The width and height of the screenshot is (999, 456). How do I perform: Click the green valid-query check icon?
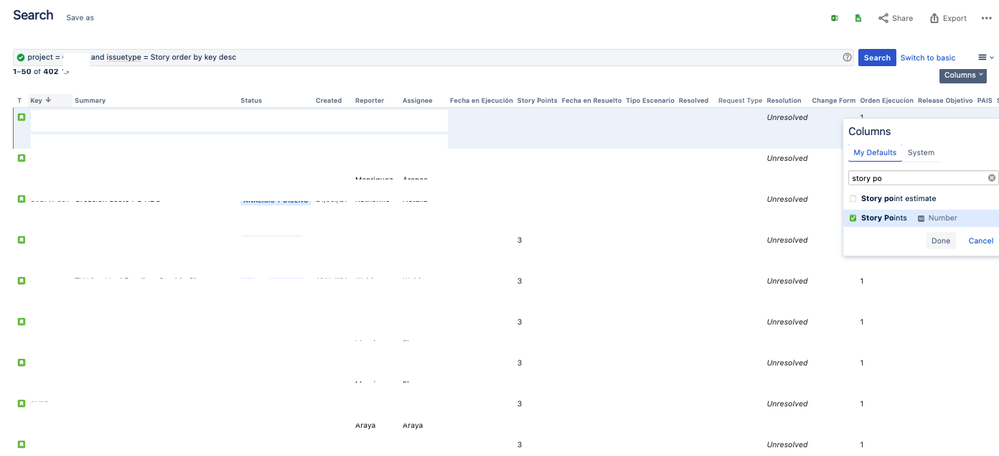(21, 57)
